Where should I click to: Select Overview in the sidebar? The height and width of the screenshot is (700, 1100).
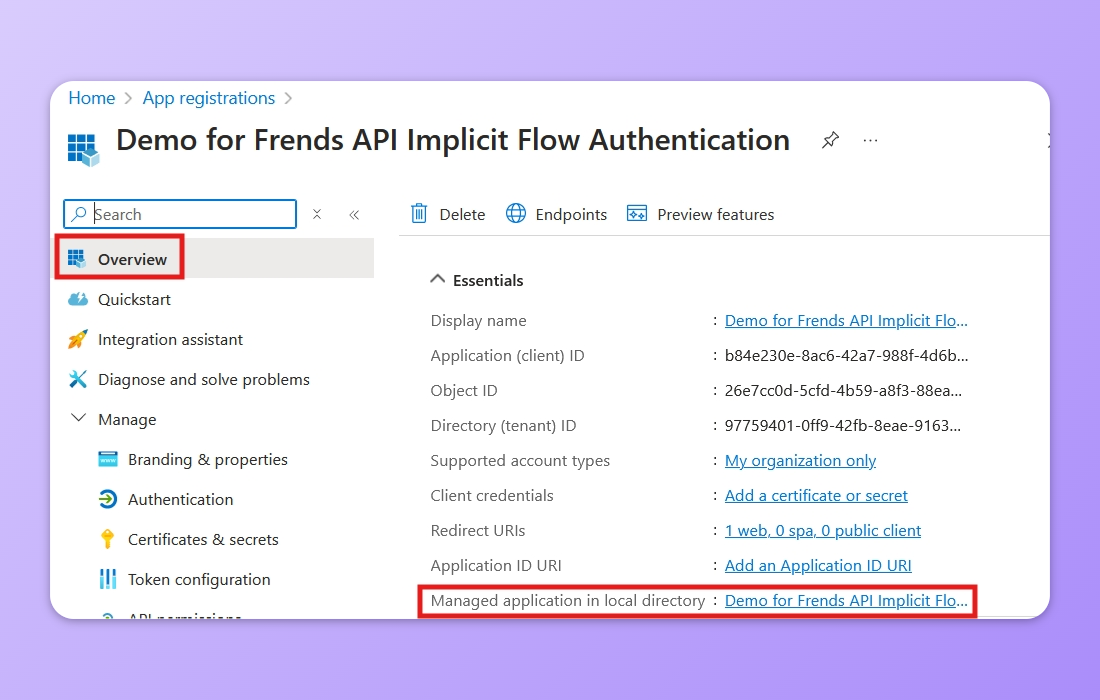click(215, 258)
